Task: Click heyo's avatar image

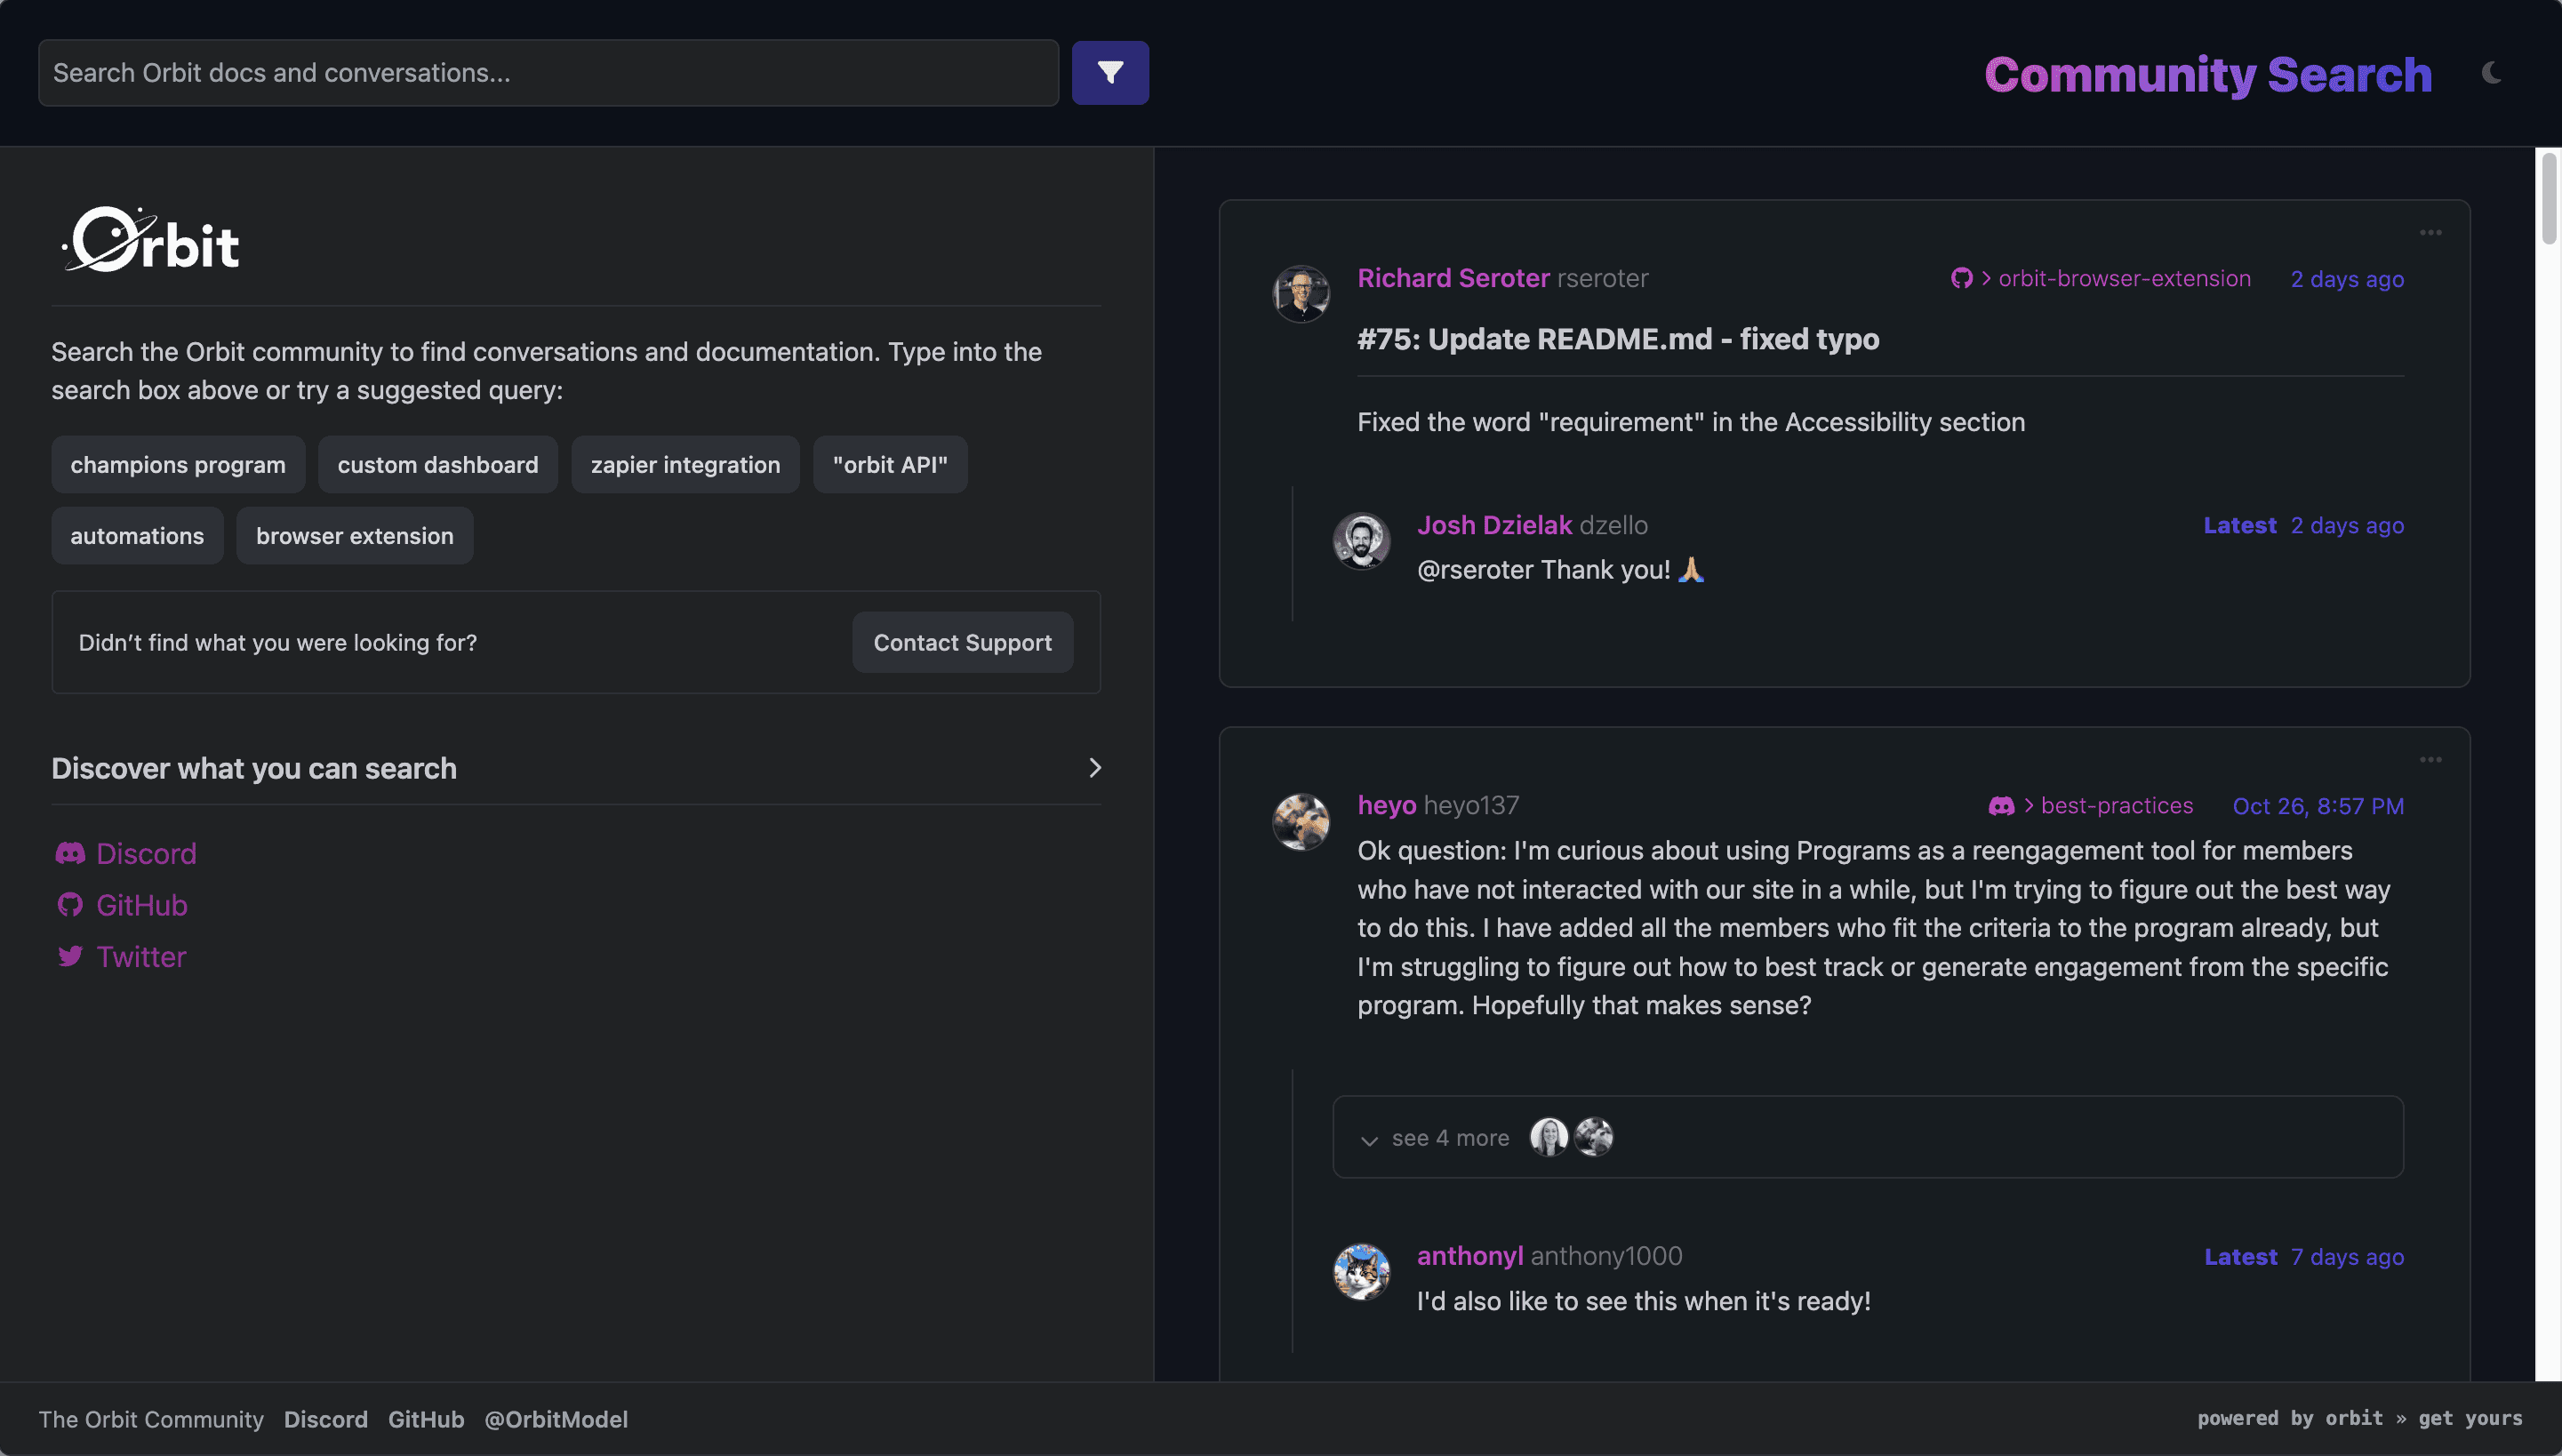Action: [x=1301, y=822]
